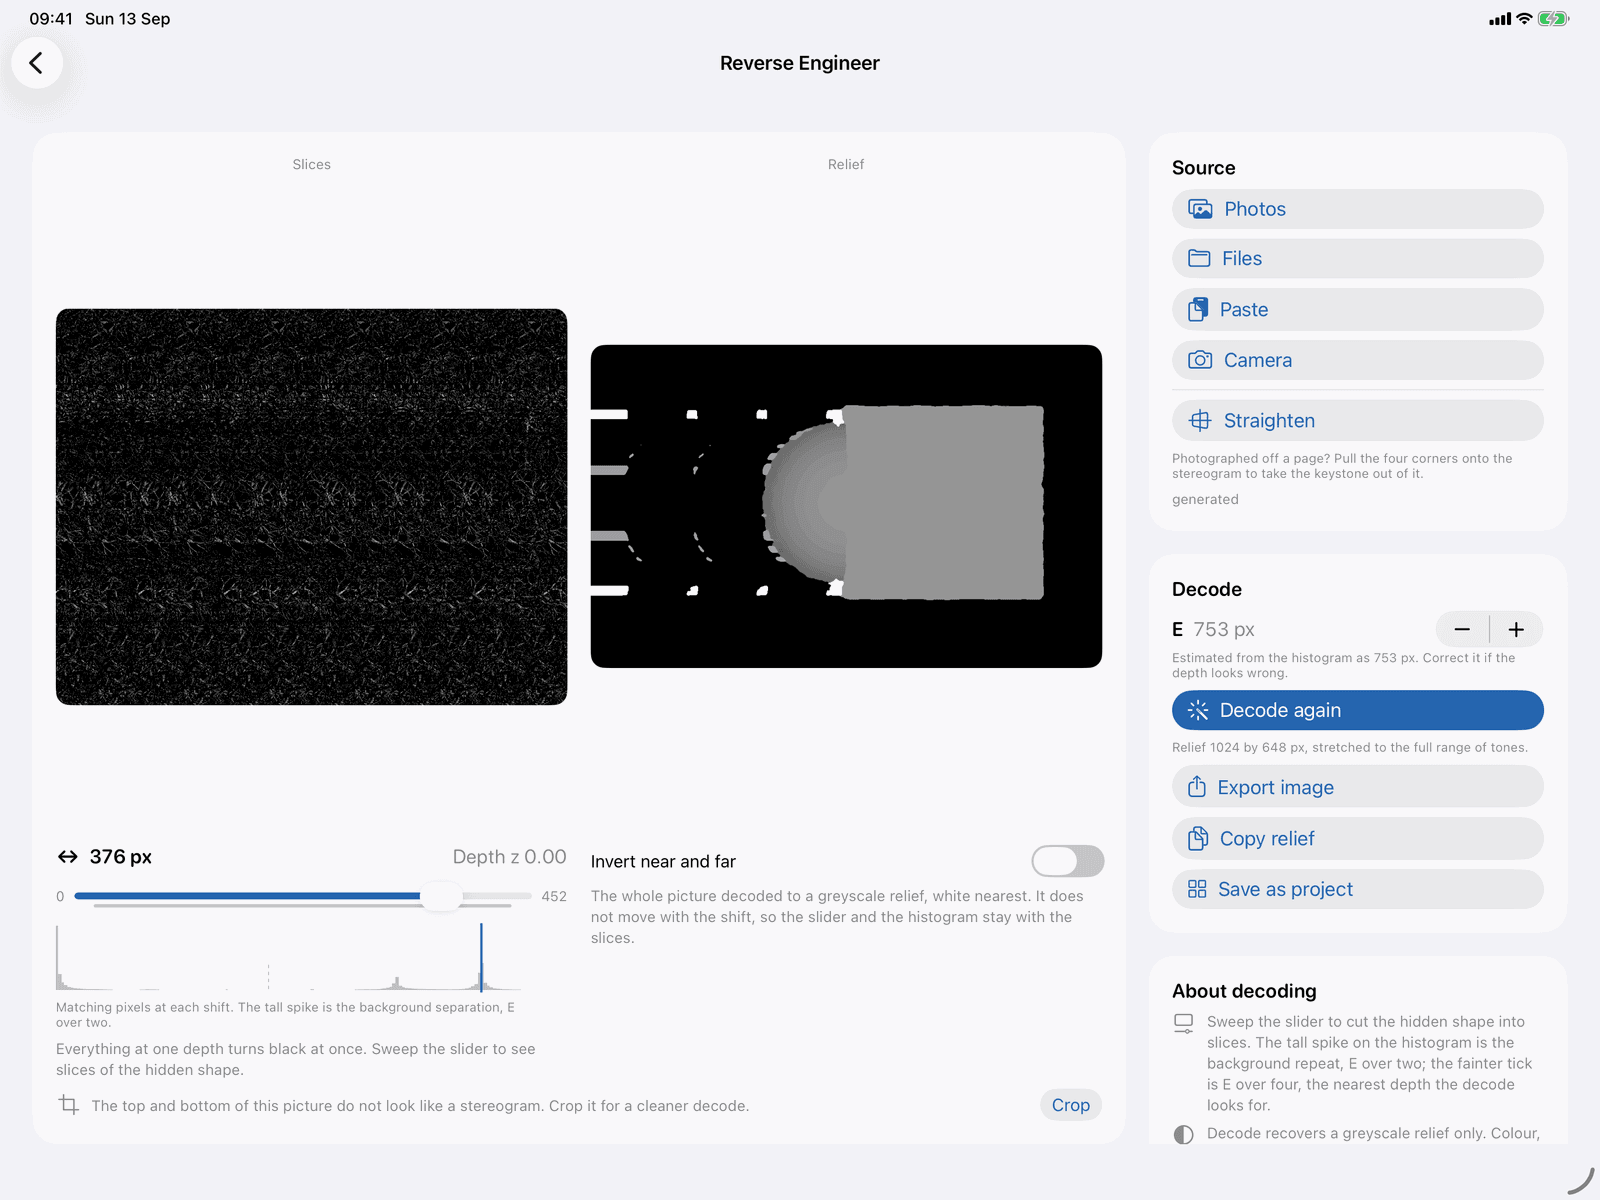Tap the Photos label

click(1255, 209)
